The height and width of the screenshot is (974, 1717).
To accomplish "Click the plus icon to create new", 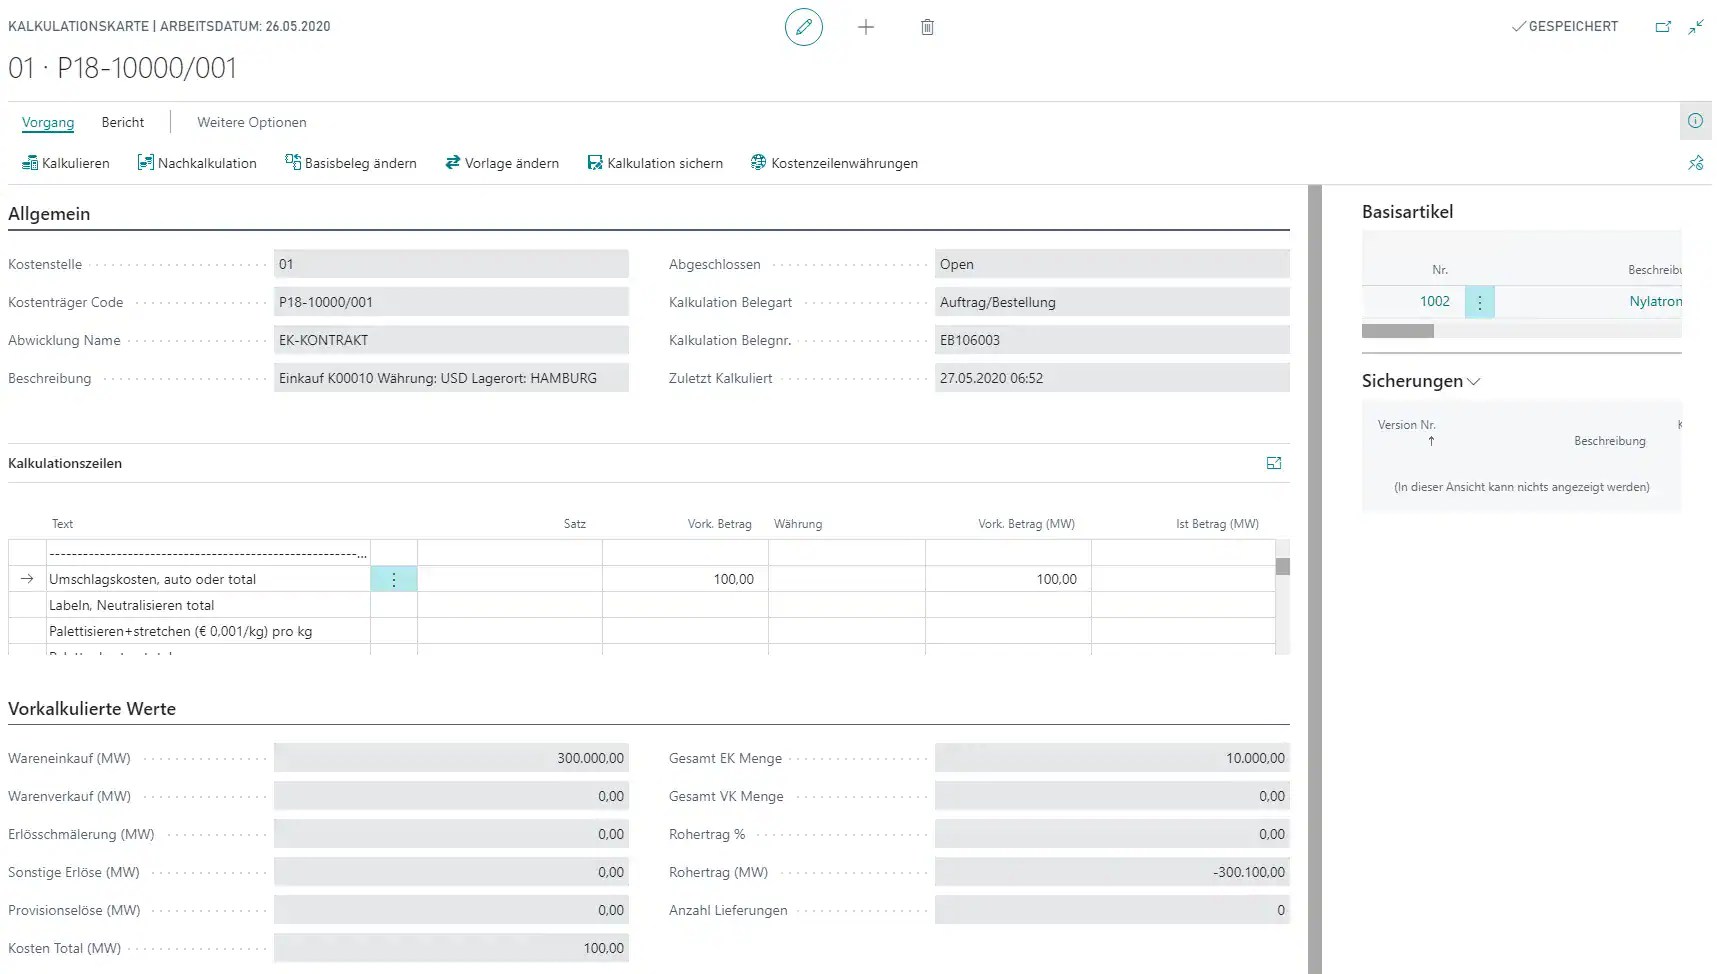I will click(866, 27).
